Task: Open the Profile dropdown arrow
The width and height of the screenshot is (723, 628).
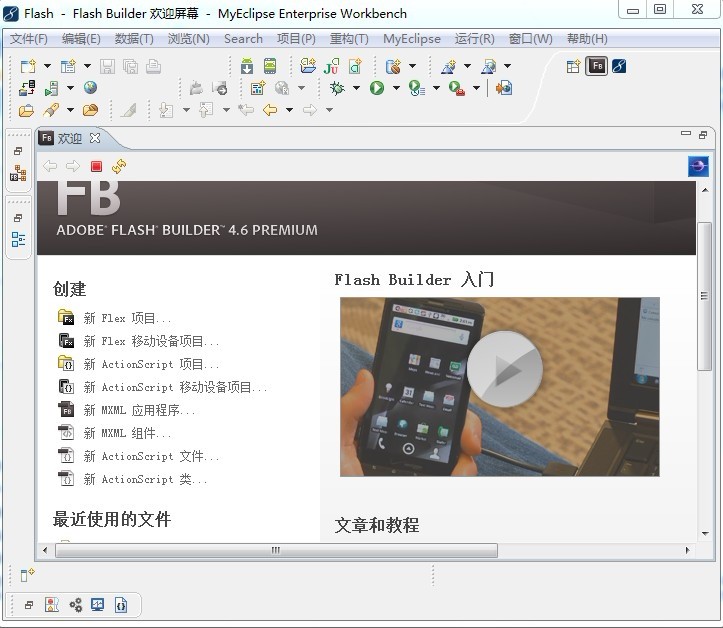Action: tap(436, 88)
